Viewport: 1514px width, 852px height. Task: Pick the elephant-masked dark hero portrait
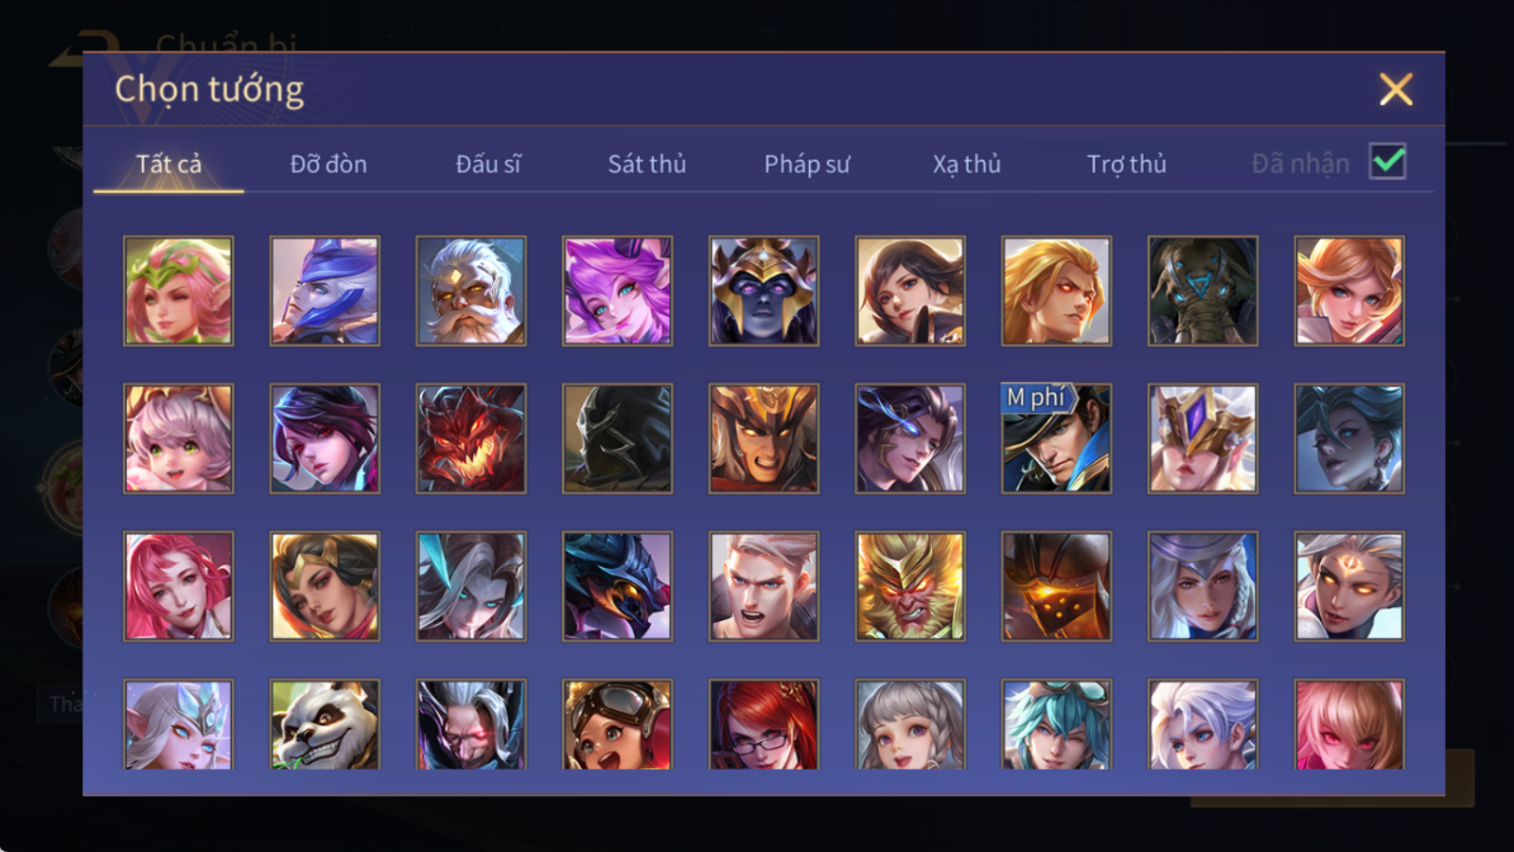1203,291
